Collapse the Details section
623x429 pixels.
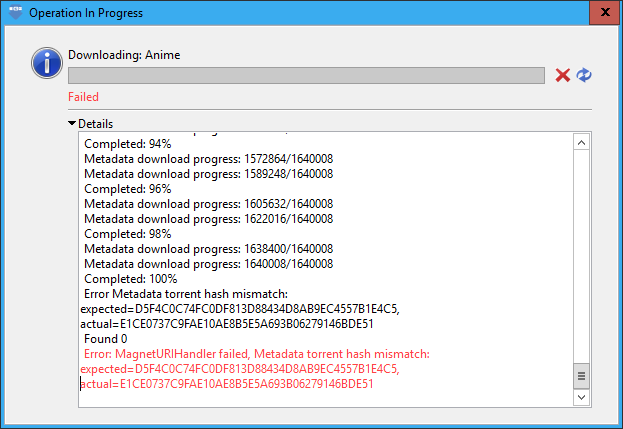72,124
